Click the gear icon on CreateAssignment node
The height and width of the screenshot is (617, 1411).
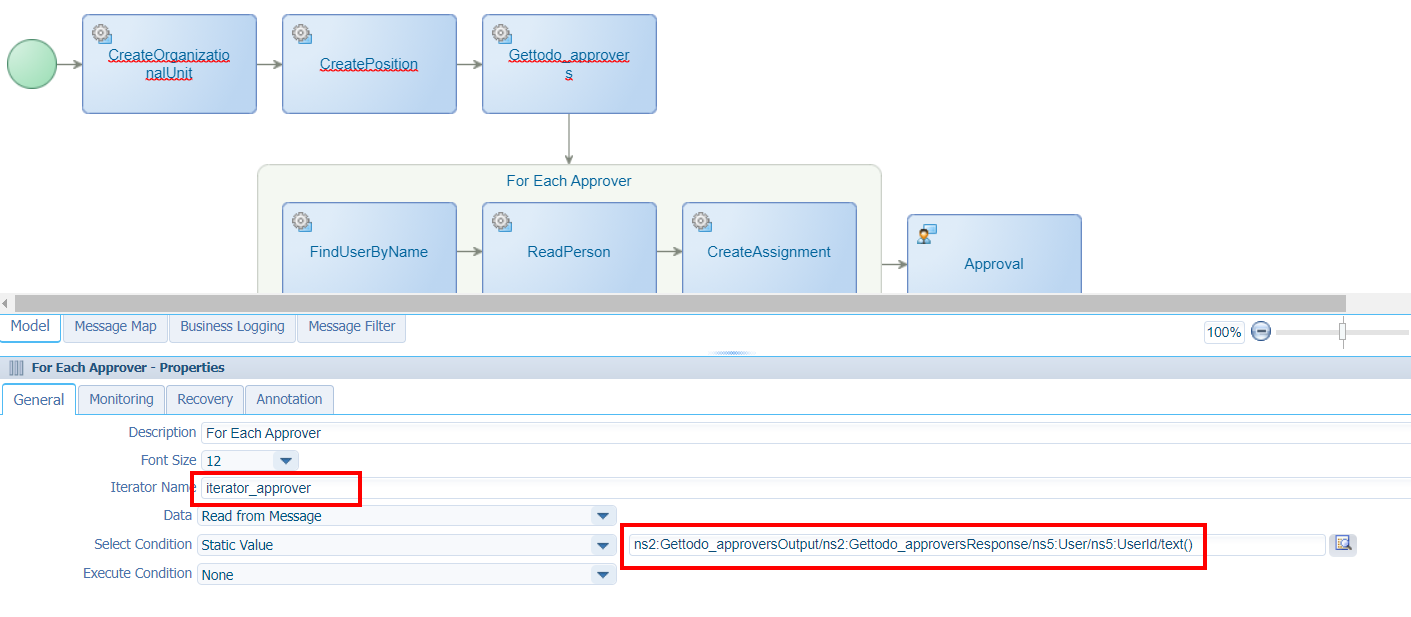coord(701,222)
